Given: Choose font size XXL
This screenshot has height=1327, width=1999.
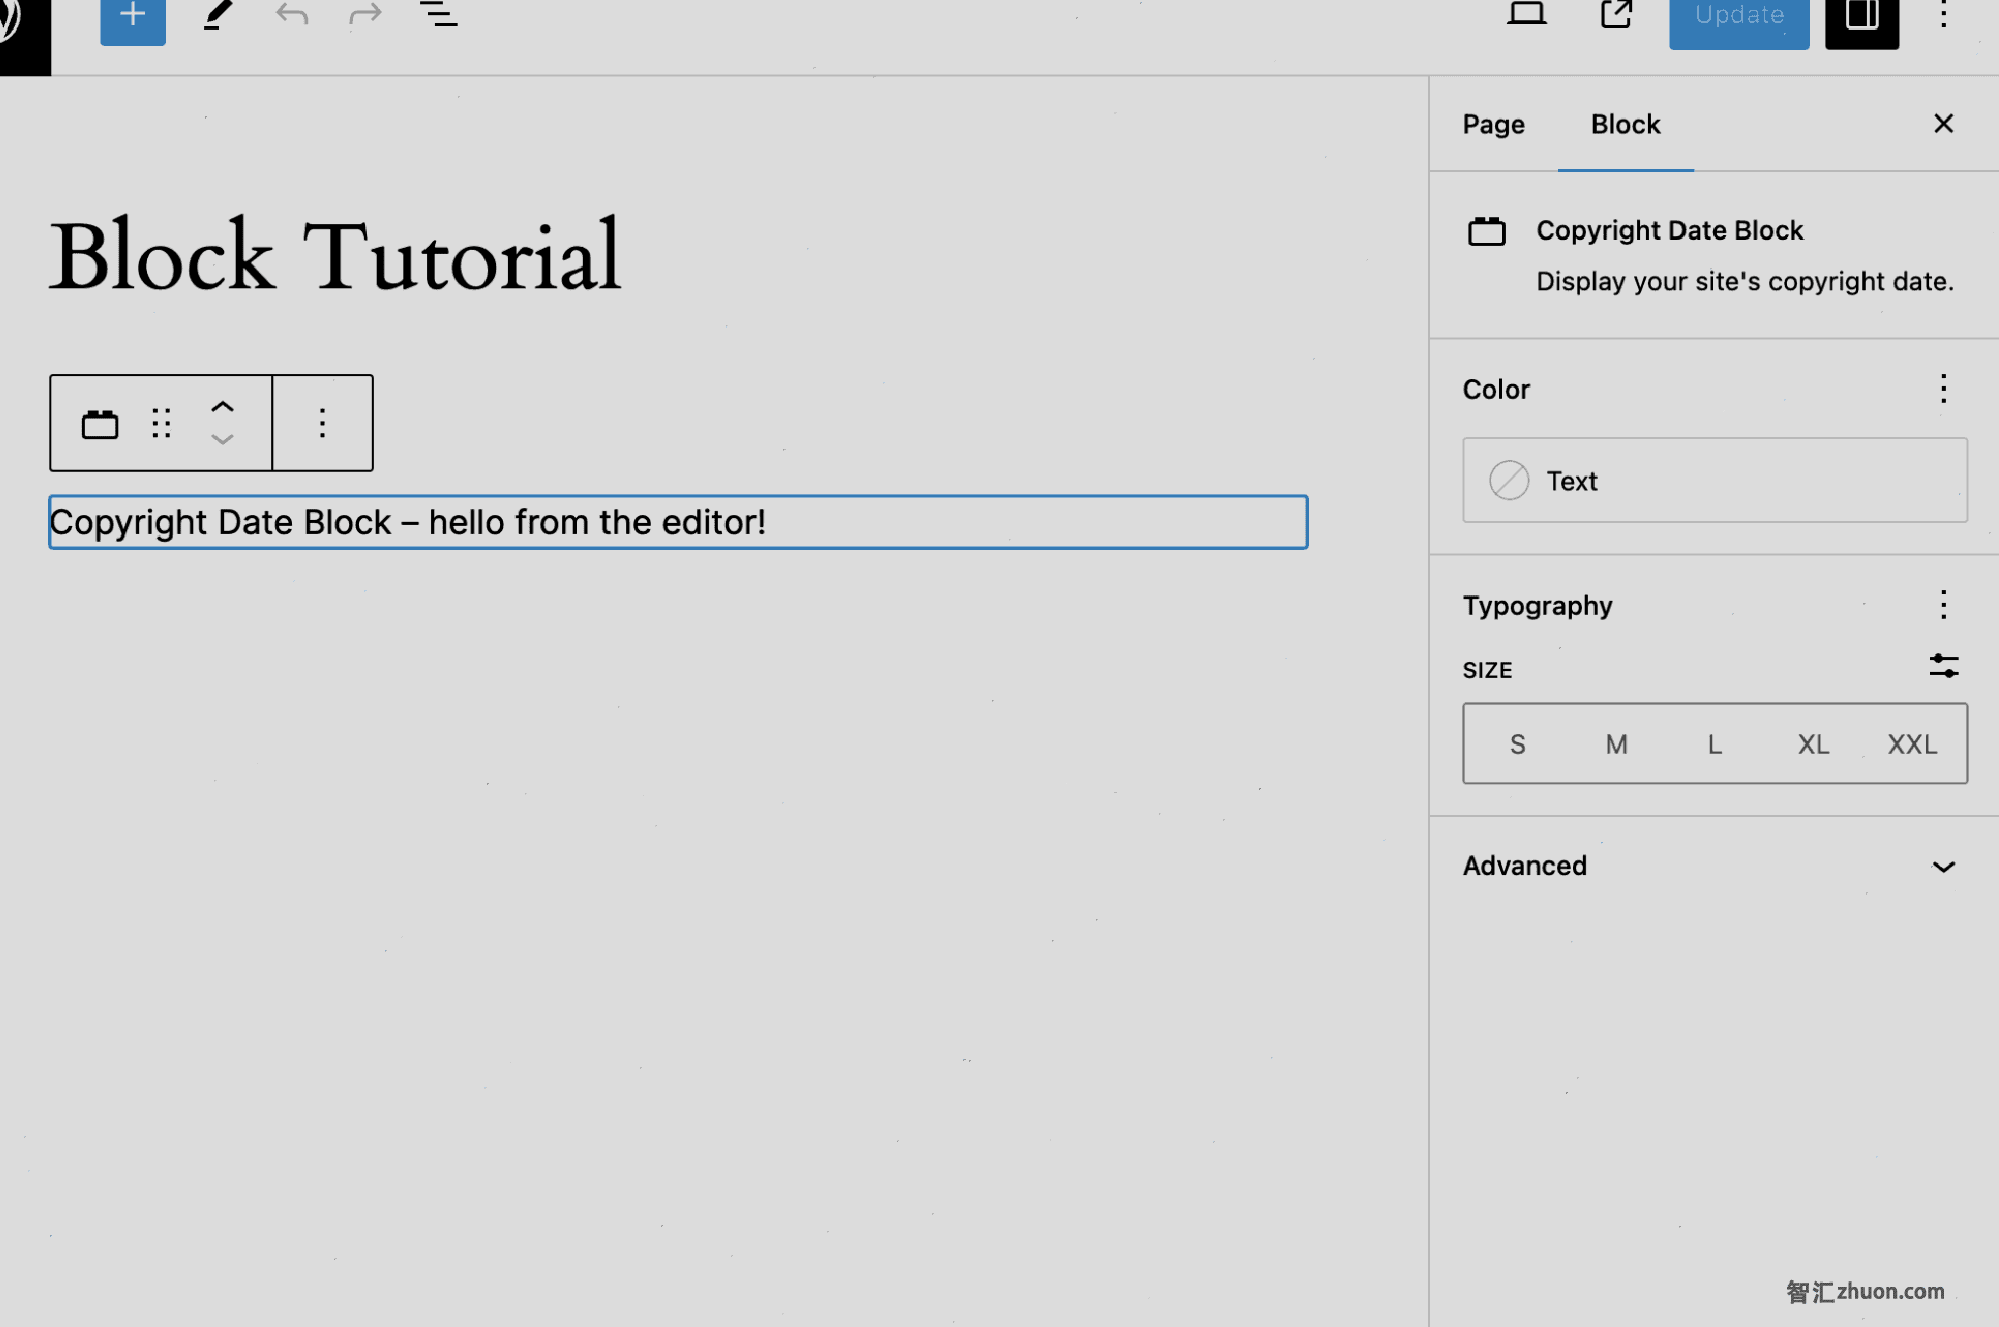Looking at the screenshot, I should click(x=1911, y=744).
